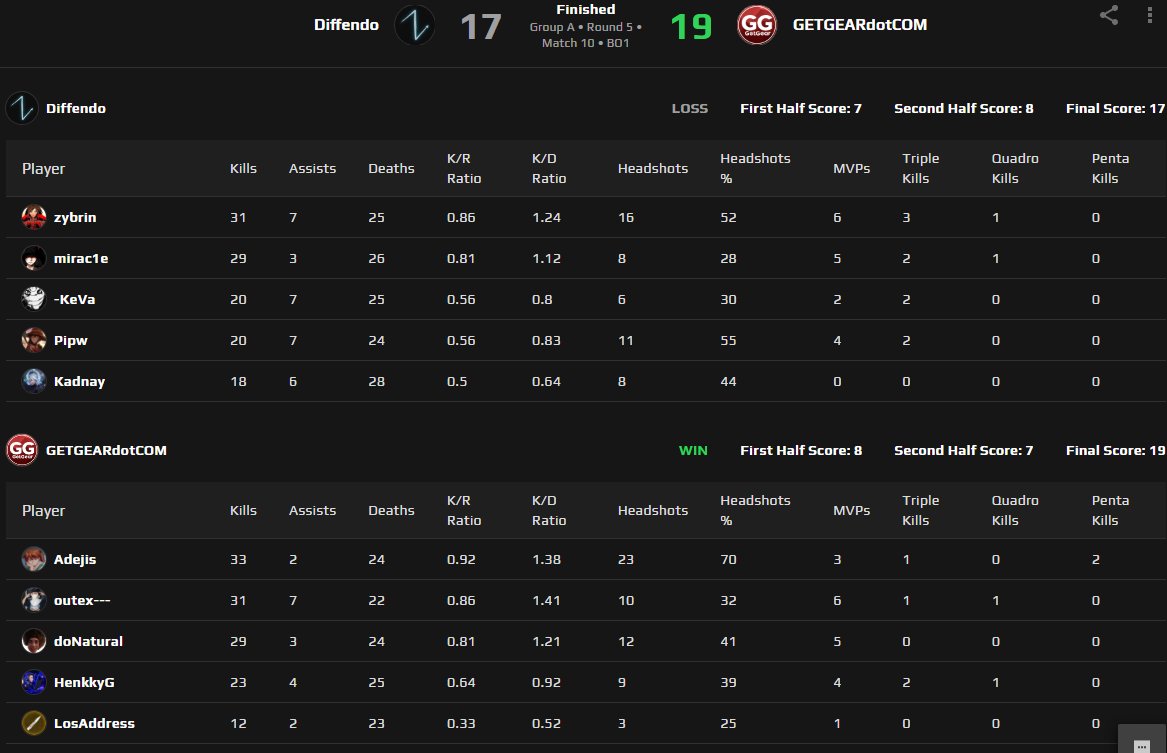1167x753 pixels.
Task: Click GETGEARdotCOM's Second Half Score: 7
Action: tap(963, 450)
